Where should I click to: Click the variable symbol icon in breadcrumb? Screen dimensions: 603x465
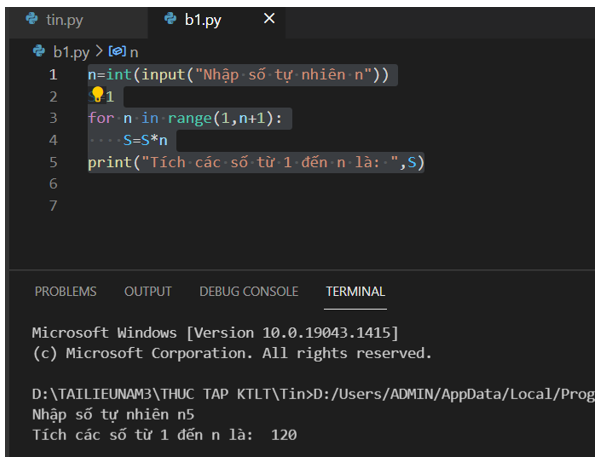[x=117, y=50]
